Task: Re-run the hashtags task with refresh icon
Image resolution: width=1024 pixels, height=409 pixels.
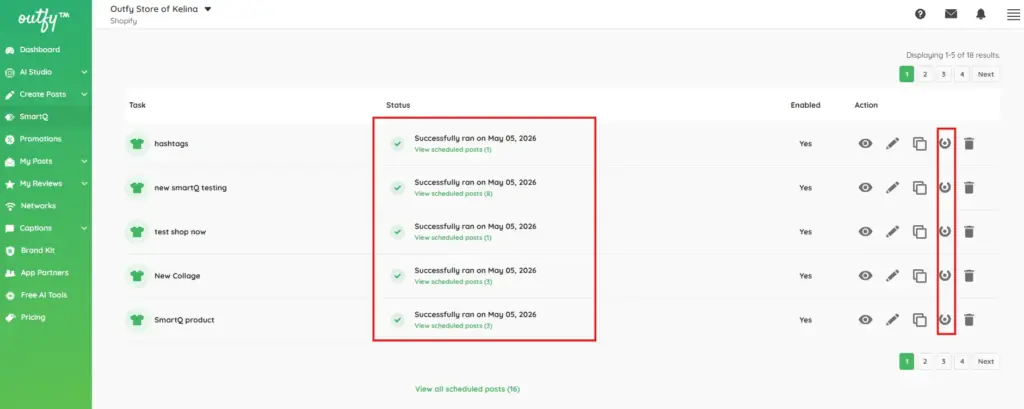Action: [945, 143]
